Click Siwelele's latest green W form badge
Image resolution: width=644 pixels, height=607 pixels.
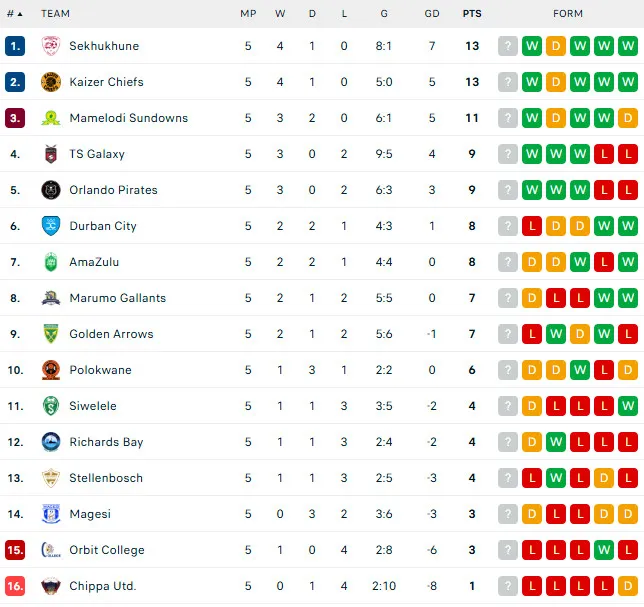tap(628, 406)
